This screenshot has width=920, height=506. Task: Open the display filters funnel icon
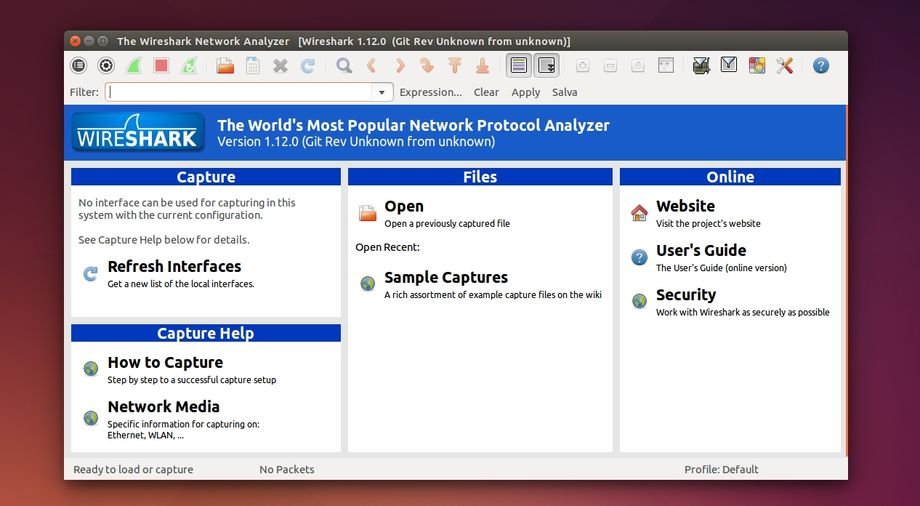729,66
